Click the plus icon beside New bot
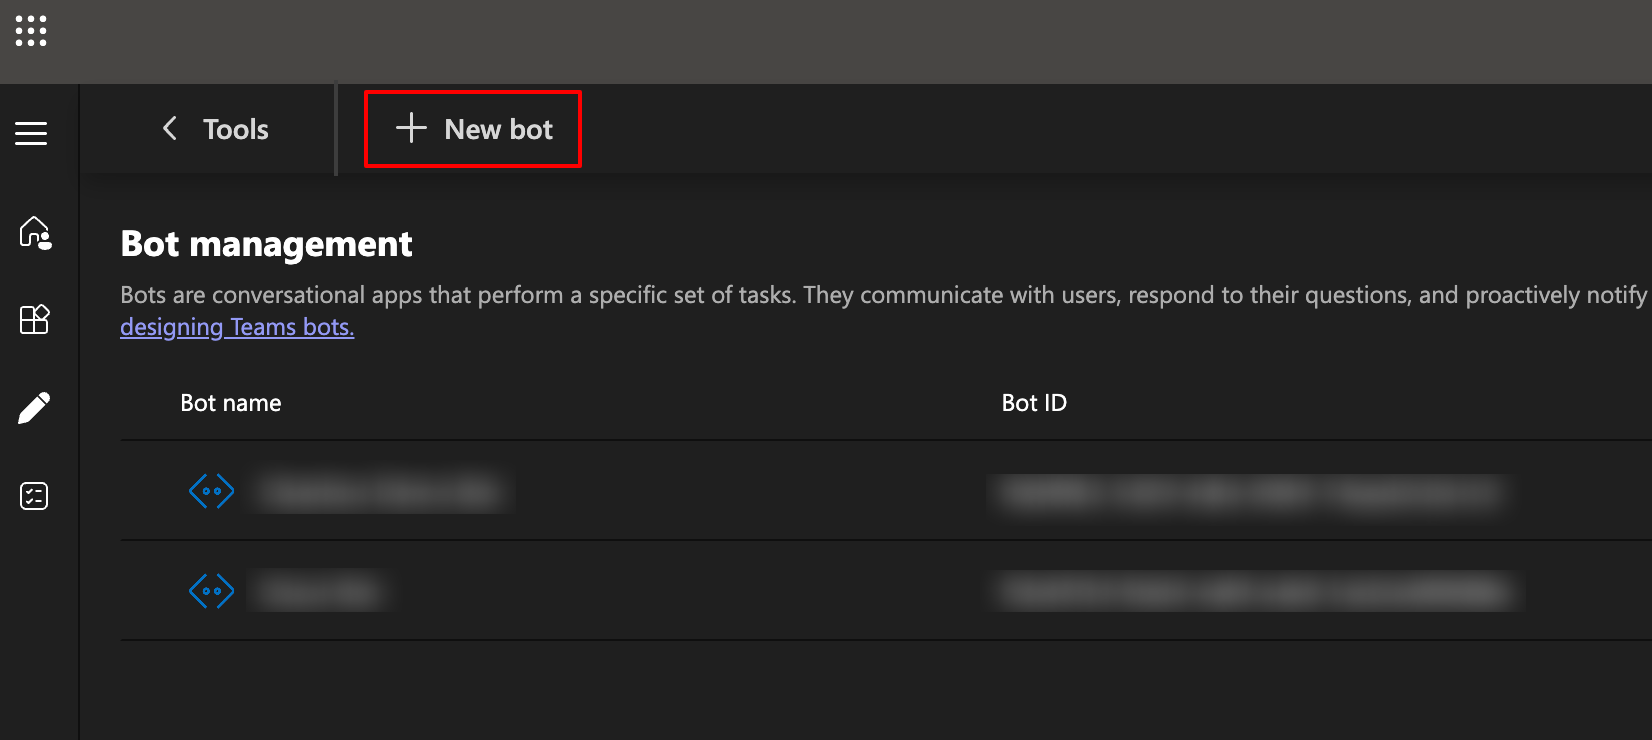1652x740 pixels. [x=411, y=128]
